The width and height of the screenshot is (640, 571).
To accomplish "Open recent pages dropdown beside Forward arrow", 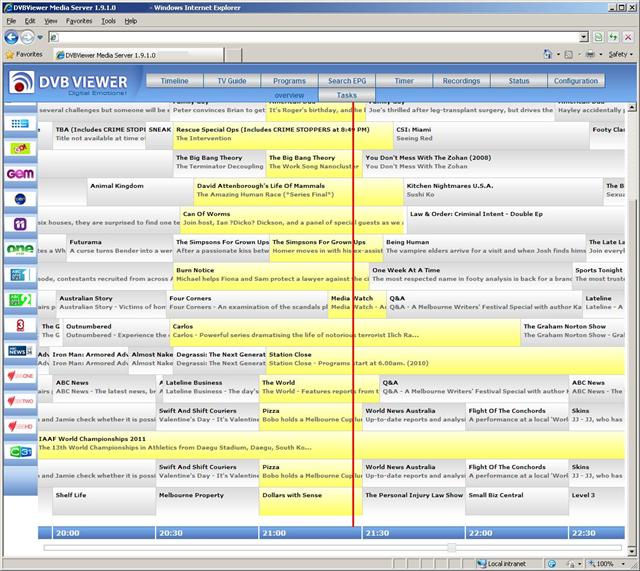I will [40, 38].
